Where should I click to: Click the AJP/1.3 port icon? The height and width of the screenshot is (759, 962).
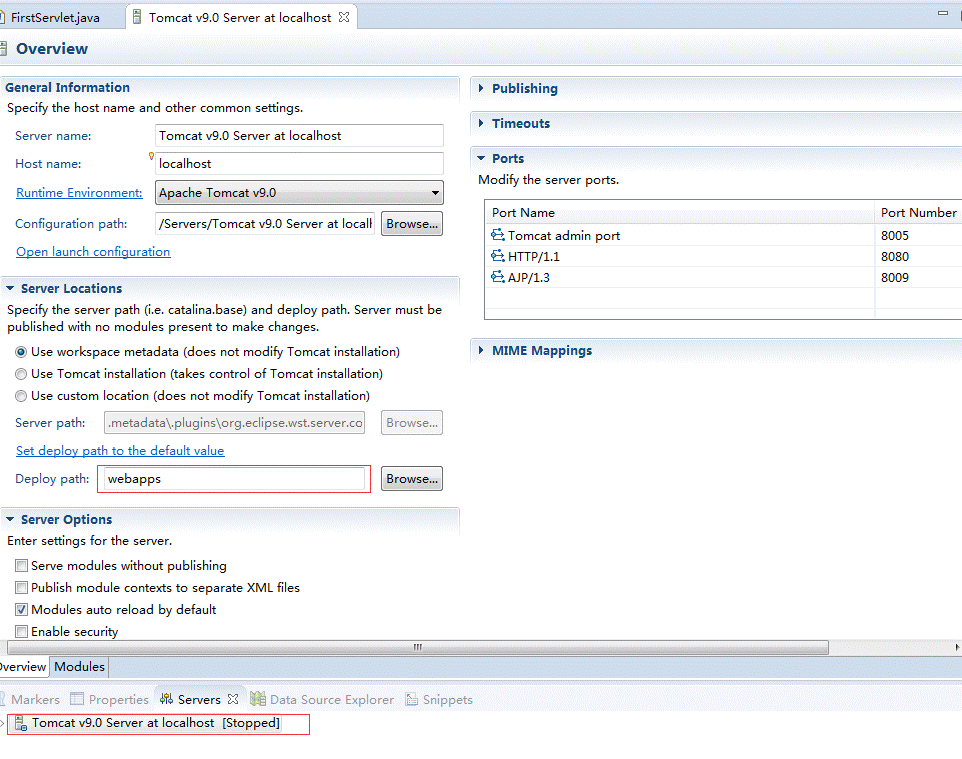point(498,277)
